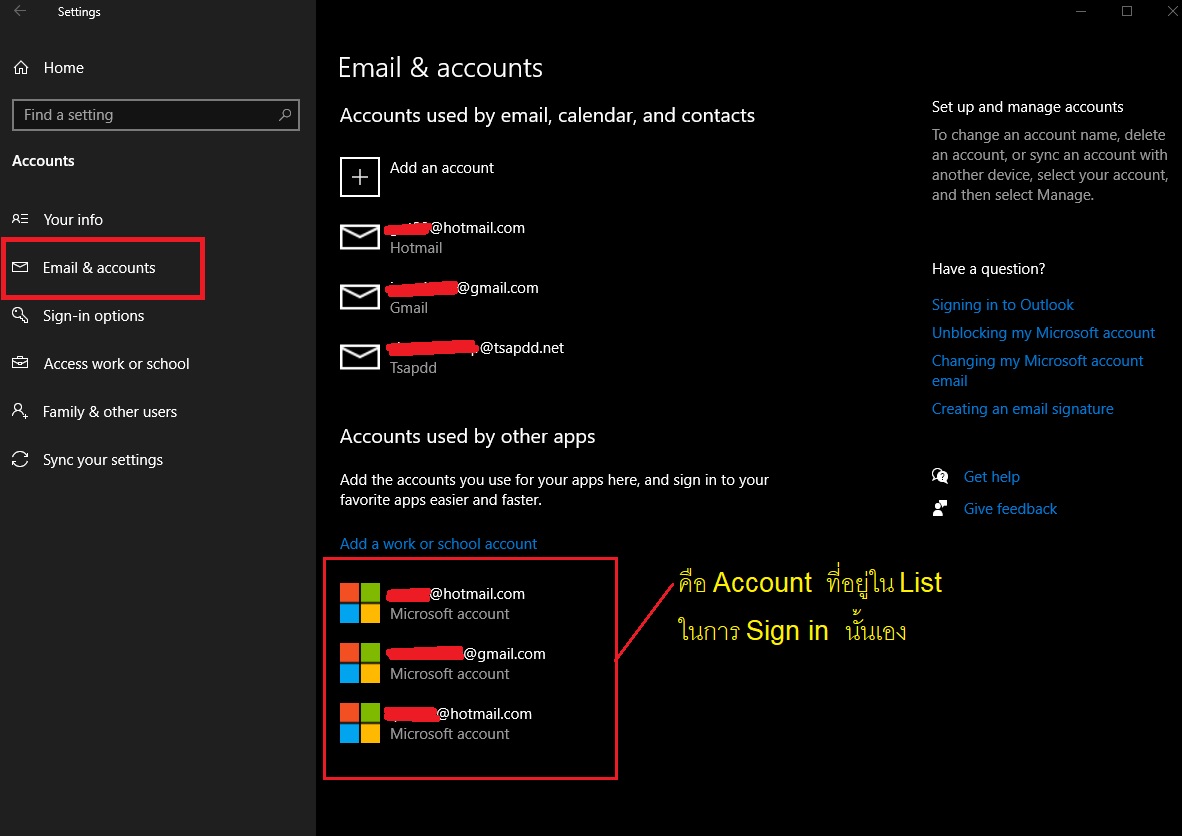The width and height of the screenshot is (1182, 836).
Task: Click the envelope icon of the Gmail account
Action: (360, 297)
